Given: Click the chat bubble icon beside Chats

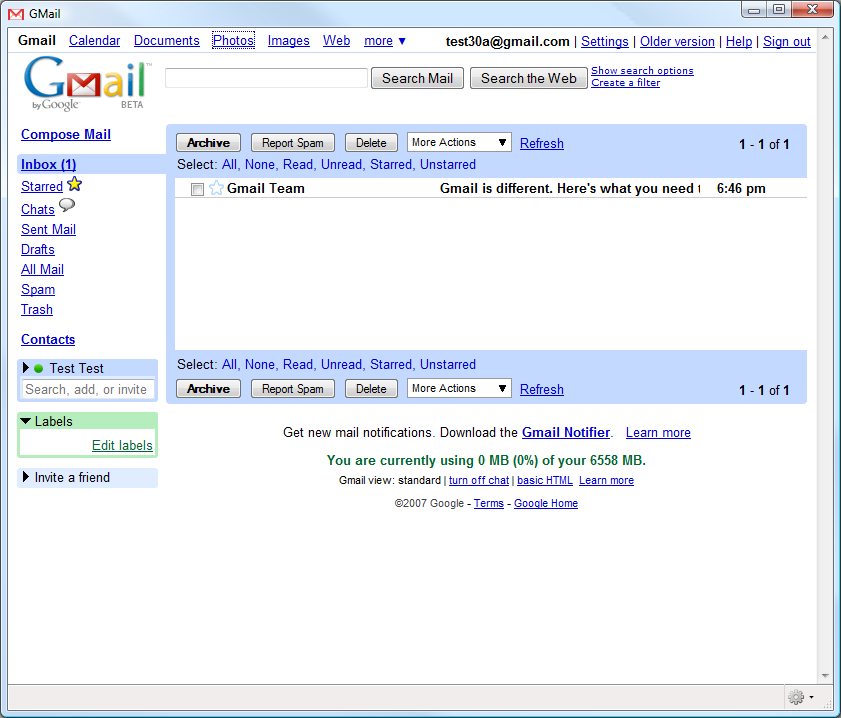Looking at the screenshot, I should coord(67,205).
